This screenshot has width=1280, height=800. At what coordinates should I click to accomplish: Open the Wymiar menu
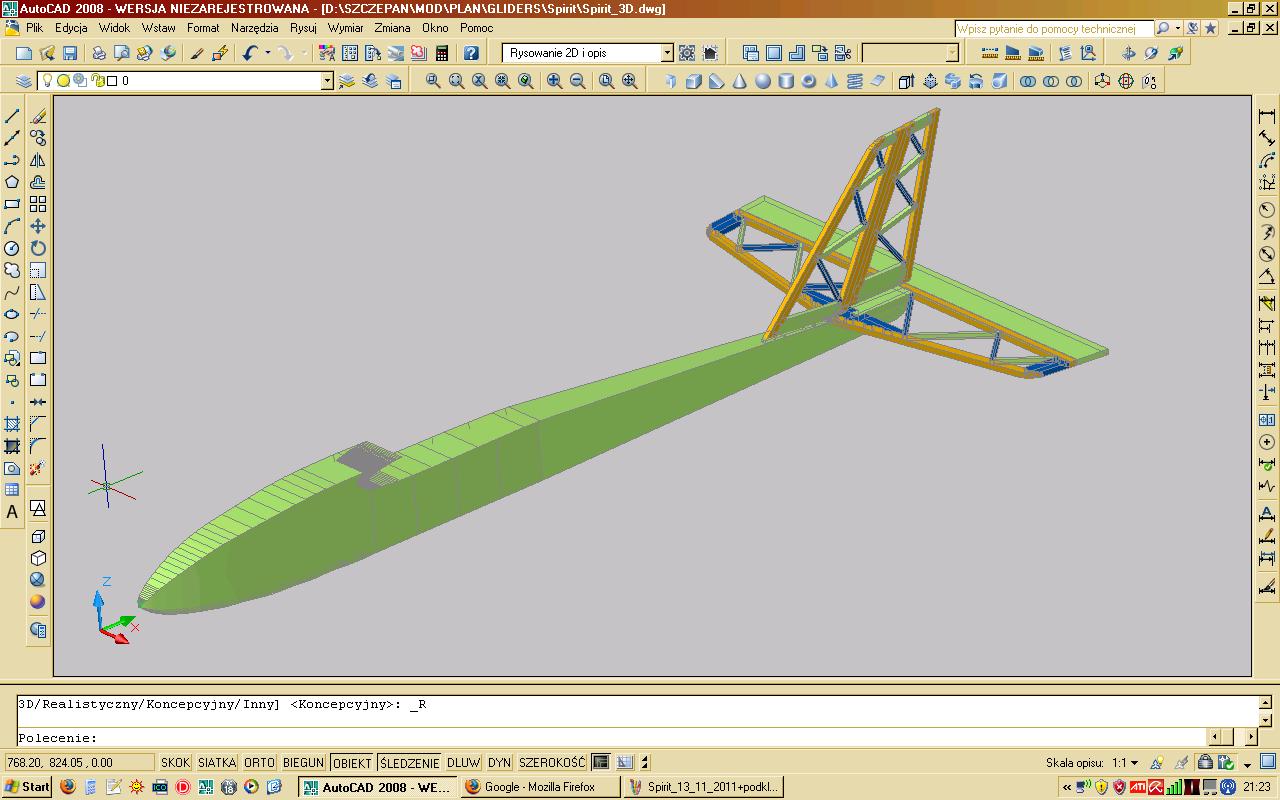(x=345, y=28)
